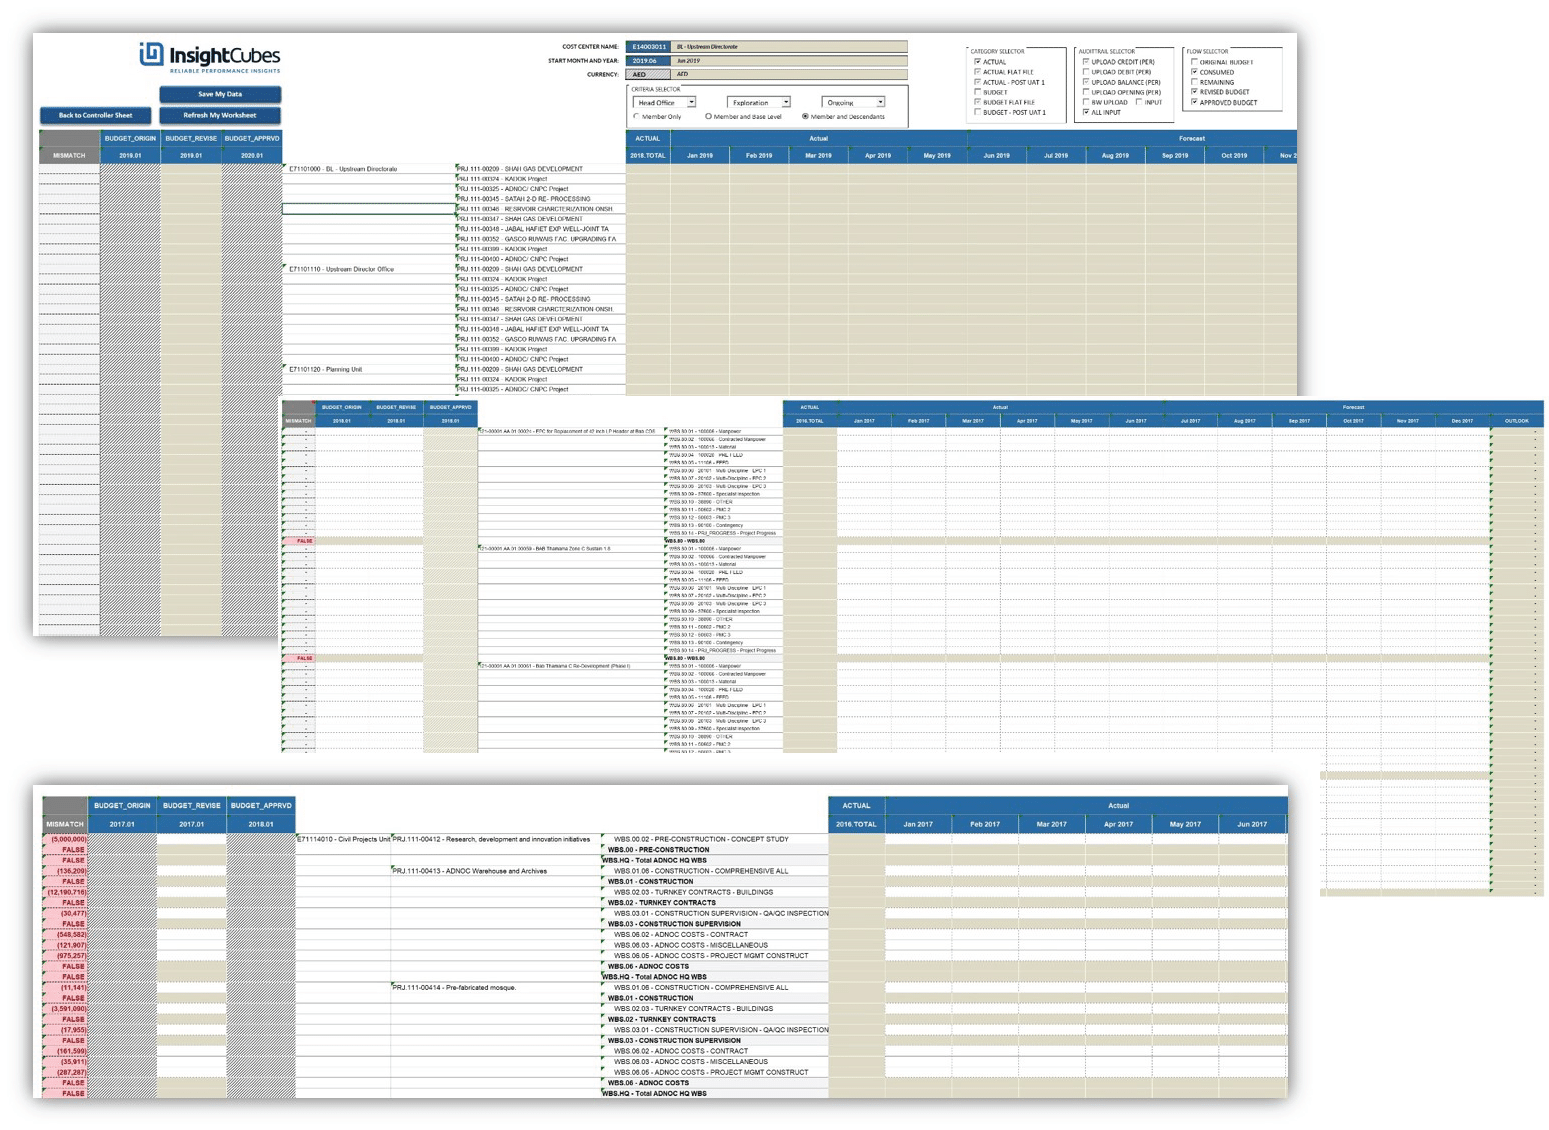Enable UPLOAD DEBIT (PER) checkbox

[1086, 72]
